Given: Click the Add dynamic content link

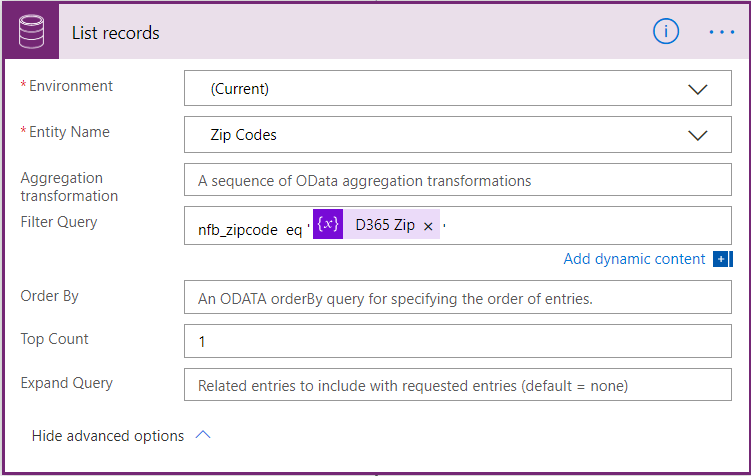Looking at the screenshot, I should tap(634, 259).
